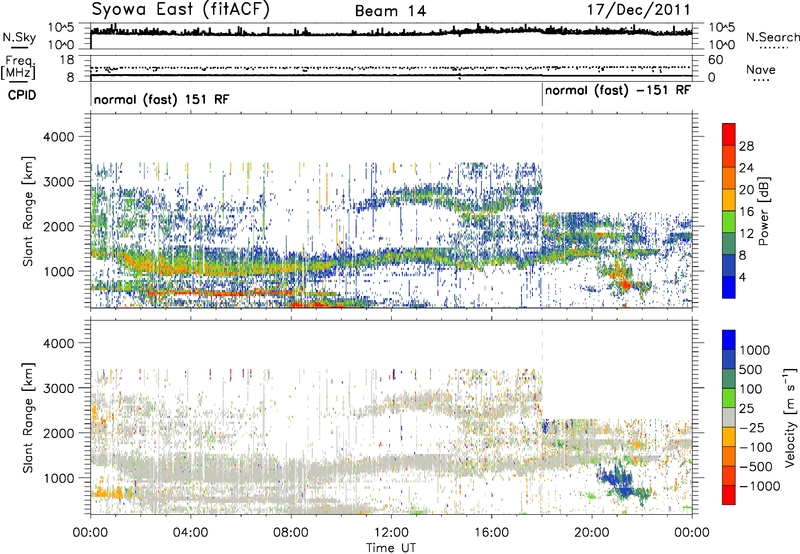The height and width of the screenshot is (554, 800).
Task: Click the 'N.Sky' legend label
Action: [x=19, y=37]
